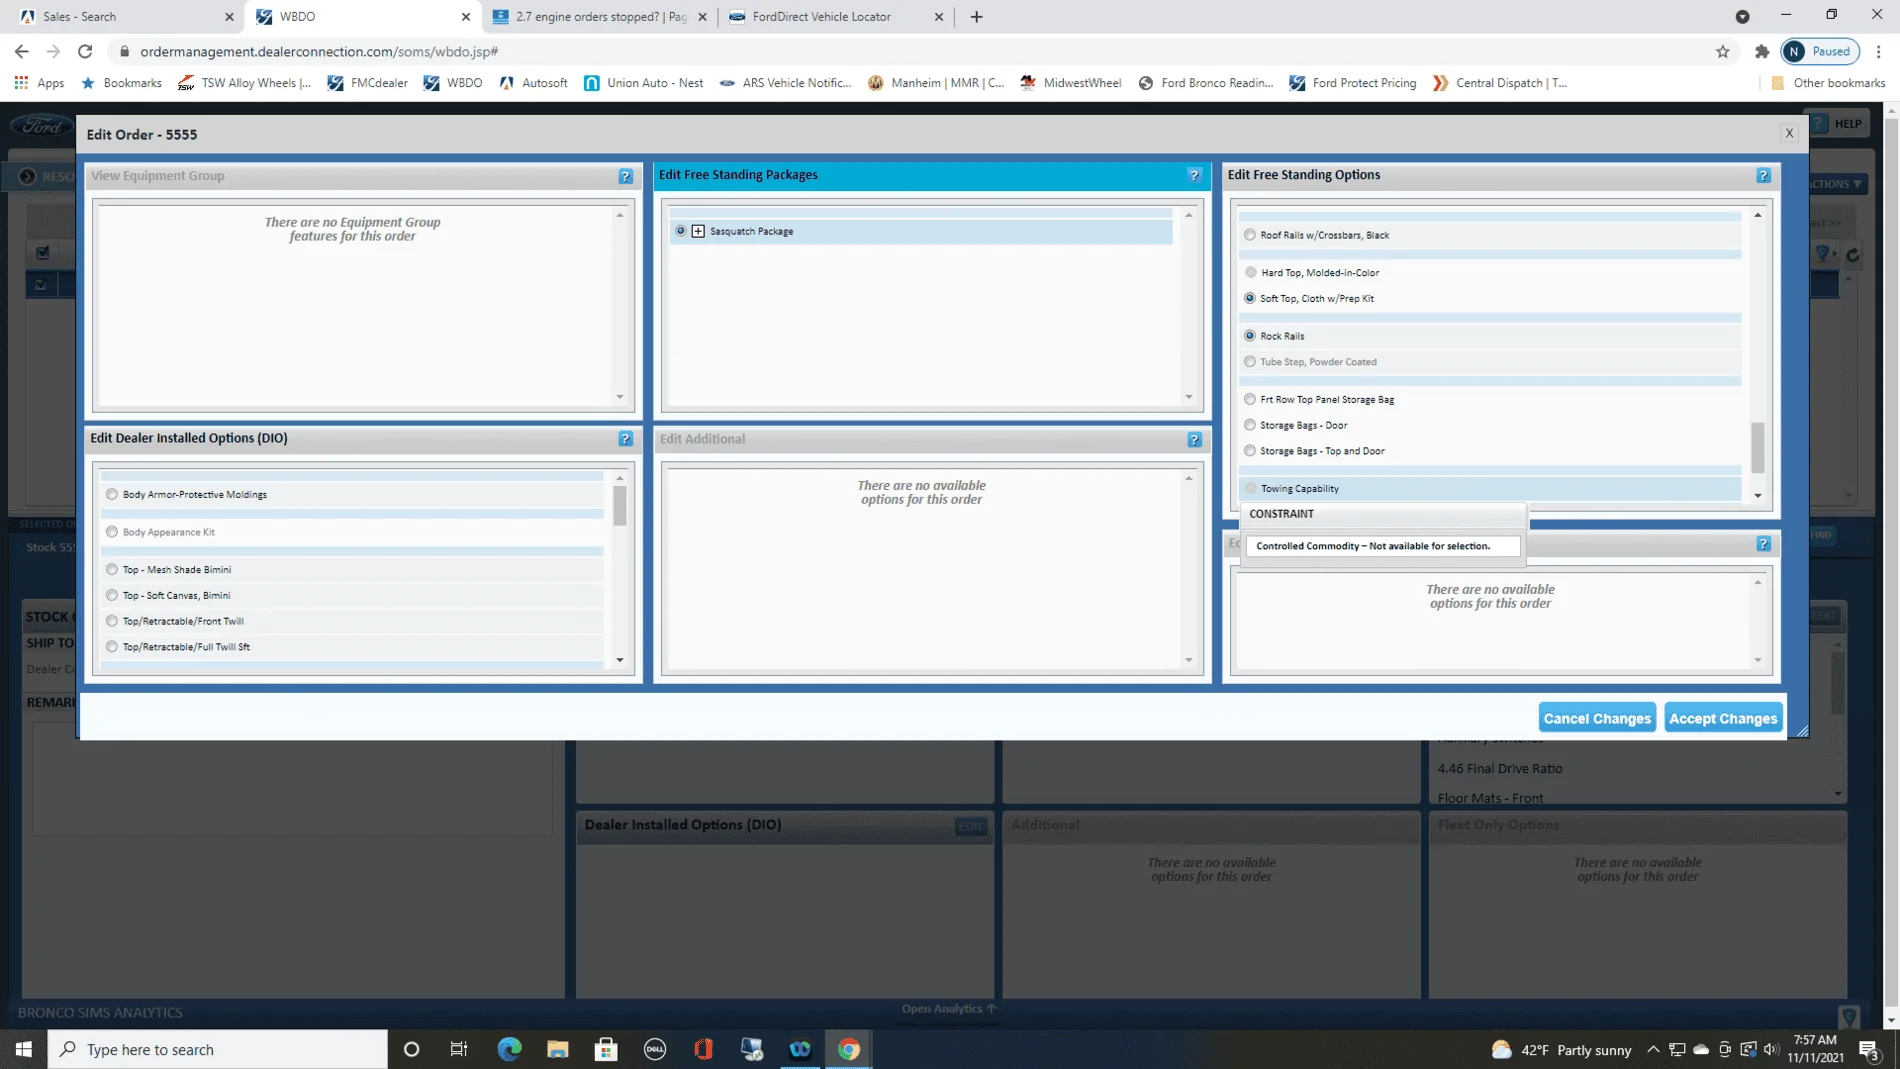The height and width of the screenshot is (1069, 1900).
Task: Open Microsoft Store from taskbar
Action: pyautogui.click(x=606, y=1049)
